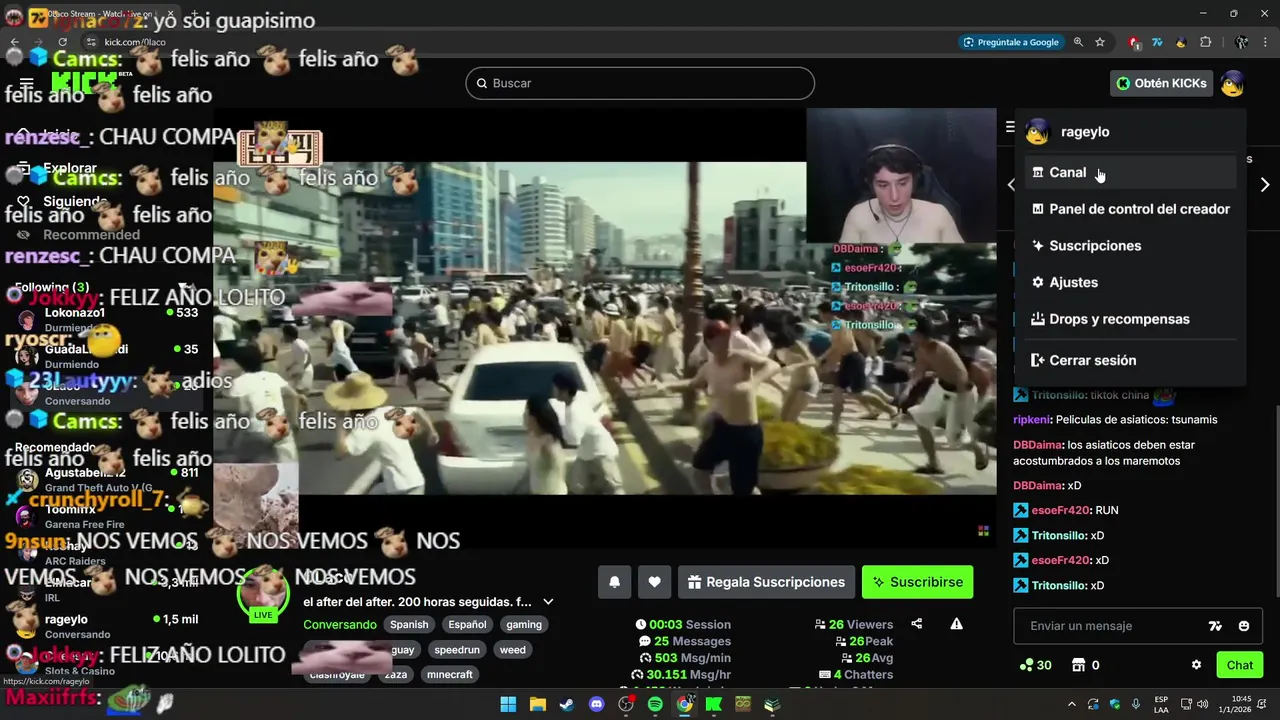Click the right arrow chevron in chat header
The image size is (1280, 720).
[x=1265, y=185]
